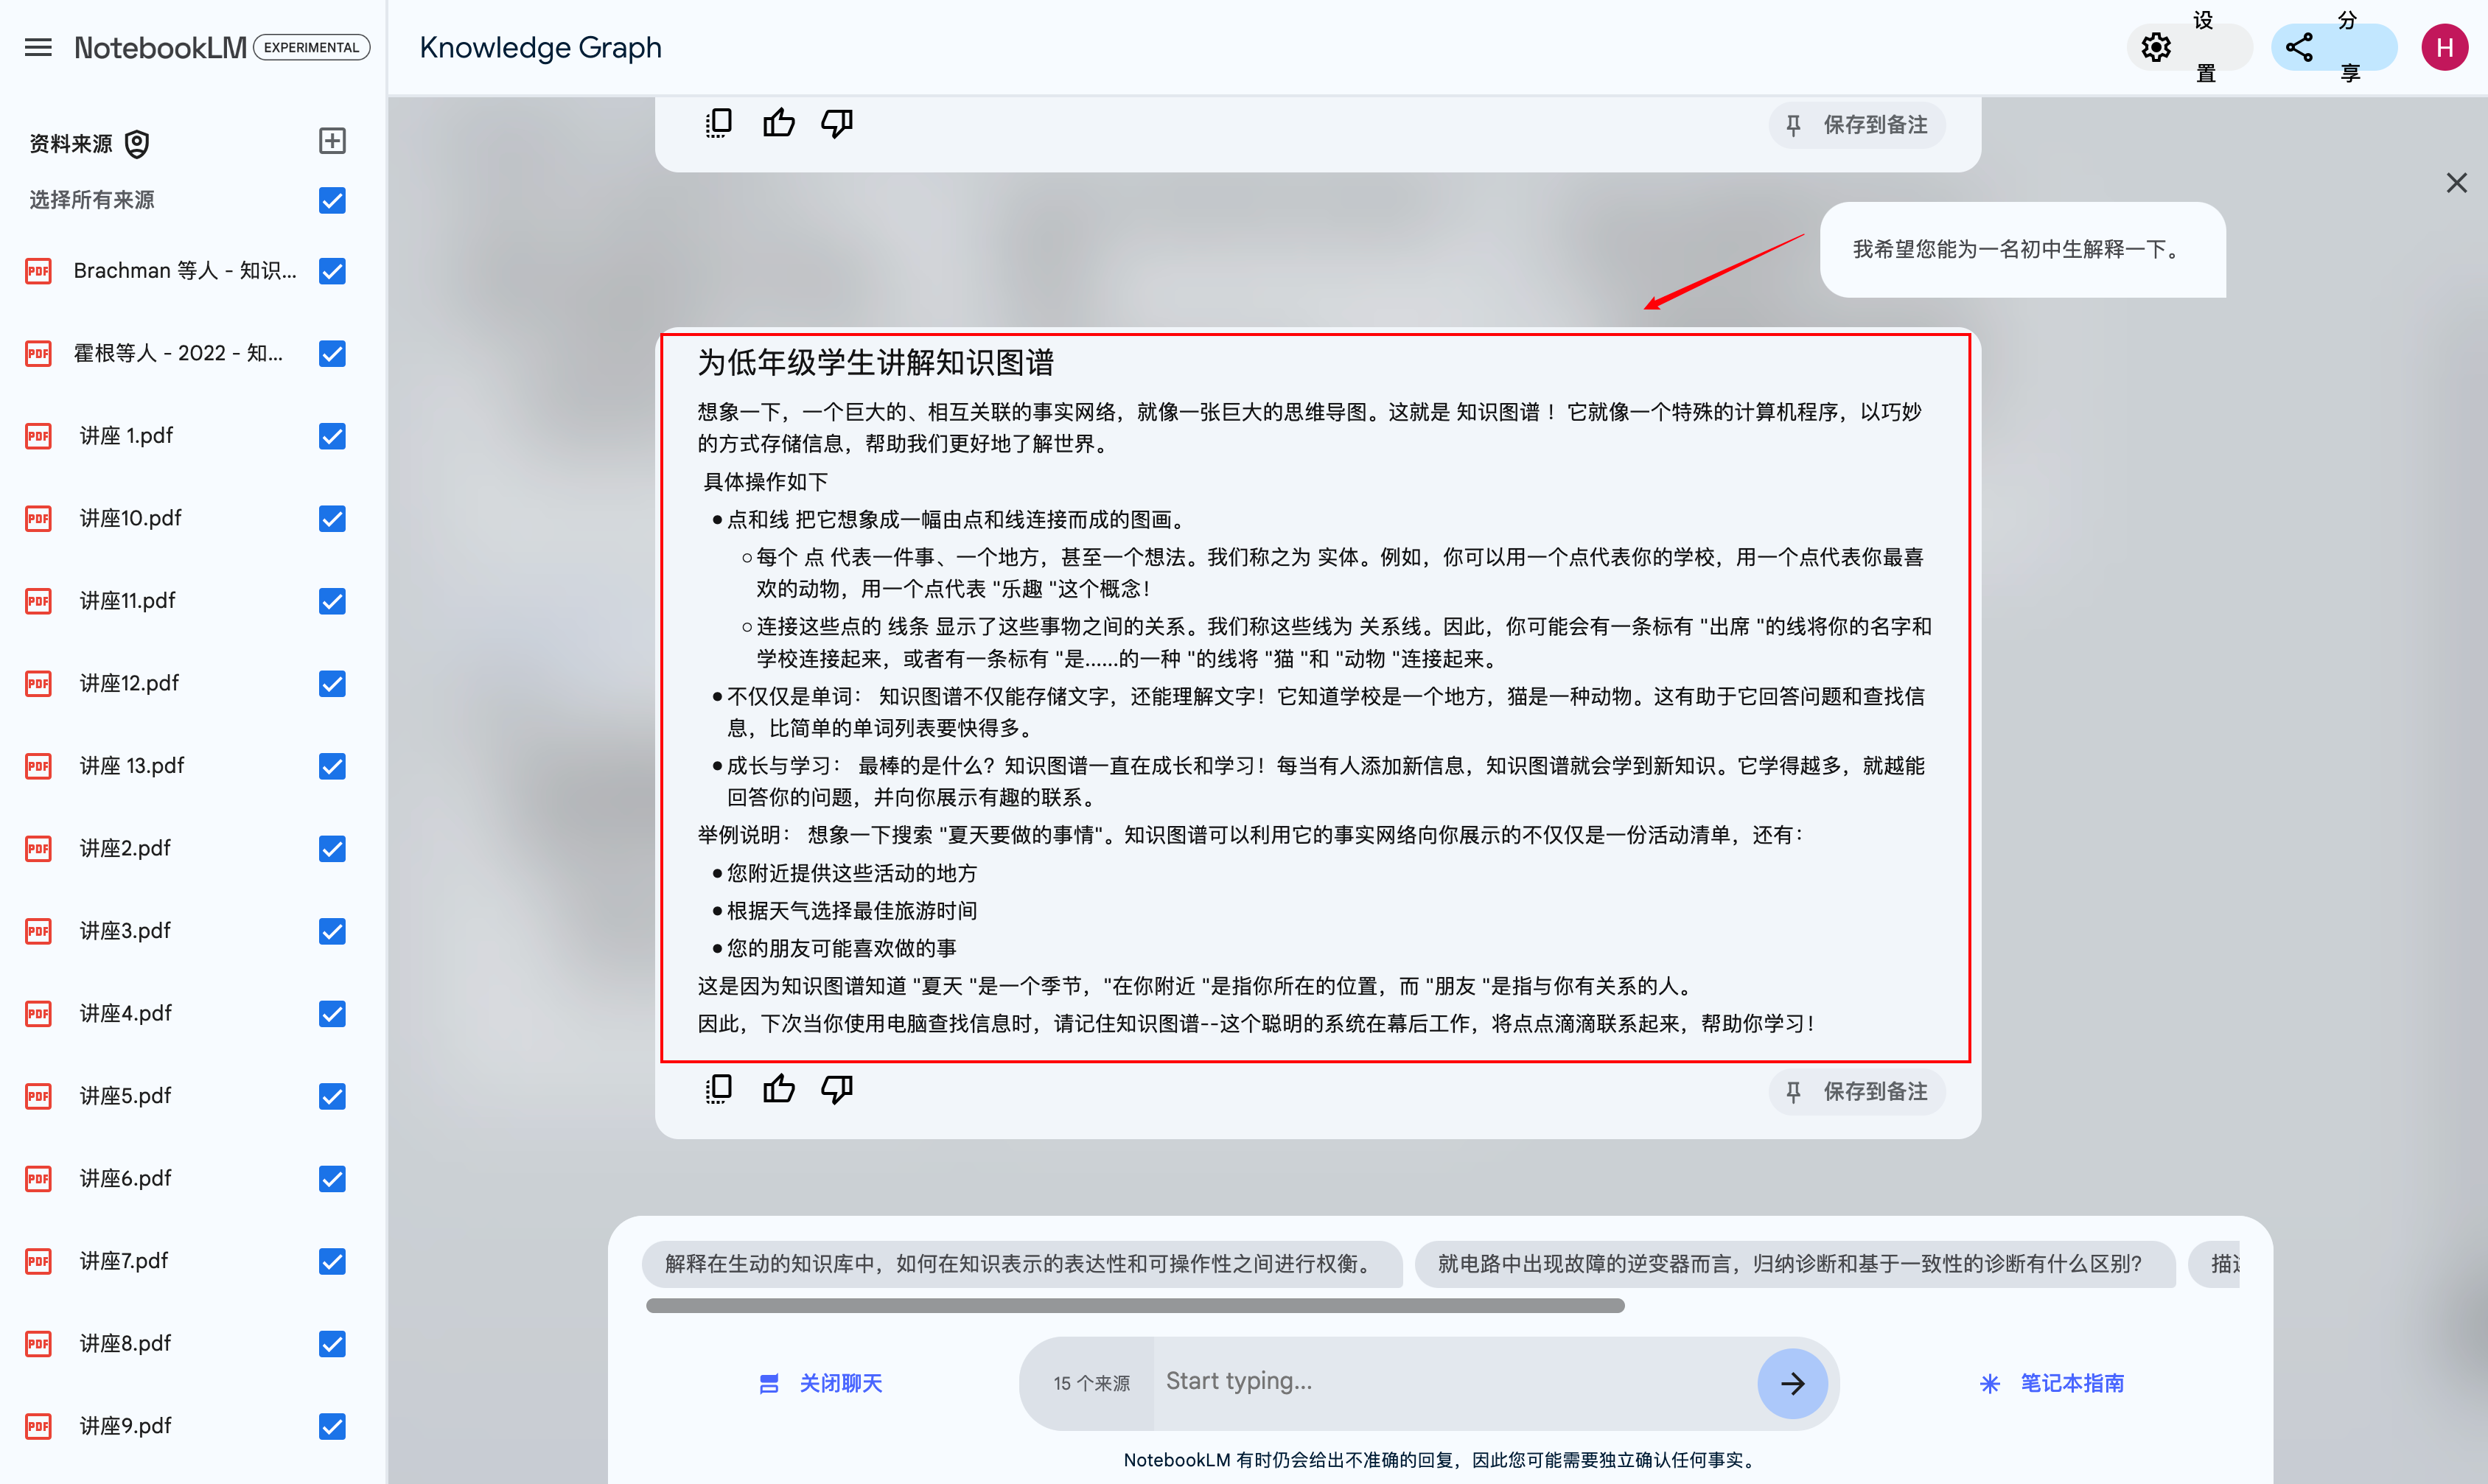
Task: Select suggested question about 逆变器 diagnosis
Action: click(x=1794, y=1264)
